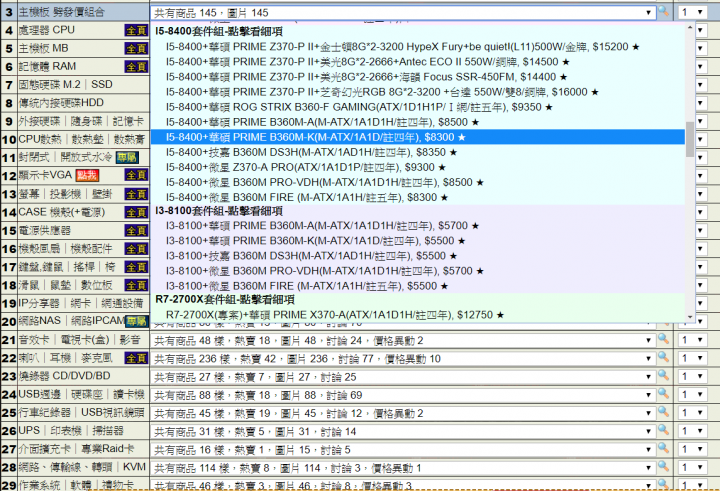The image size is (720, 491).
Task: Select I3-8100+華碩 PRIME B360M-A $5700 option
Action: click(x=417, y=226)
